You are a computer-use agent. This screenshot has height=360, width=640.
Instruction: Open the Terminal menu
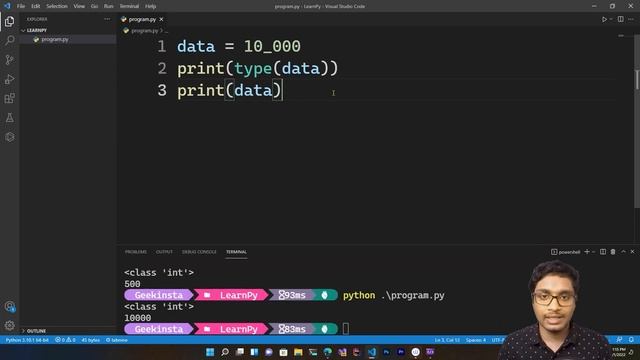(129, 6)
